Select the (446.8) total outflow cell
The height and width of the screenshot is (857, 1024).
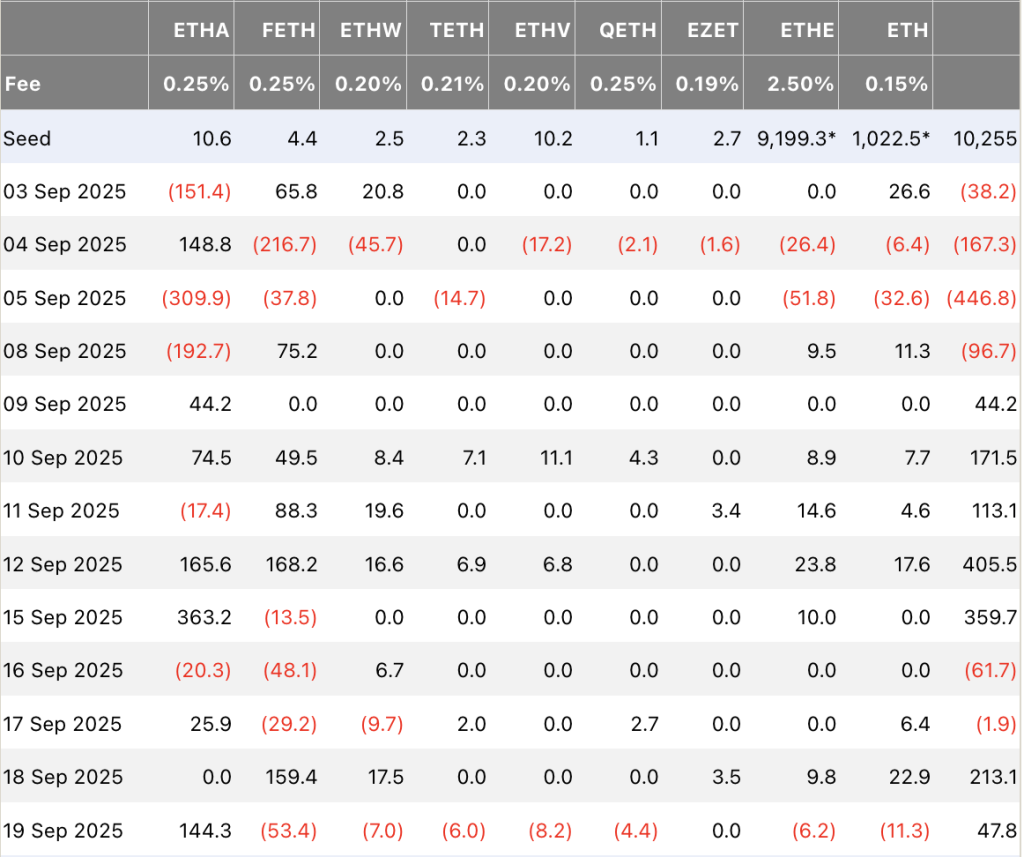tap(982, 298)
